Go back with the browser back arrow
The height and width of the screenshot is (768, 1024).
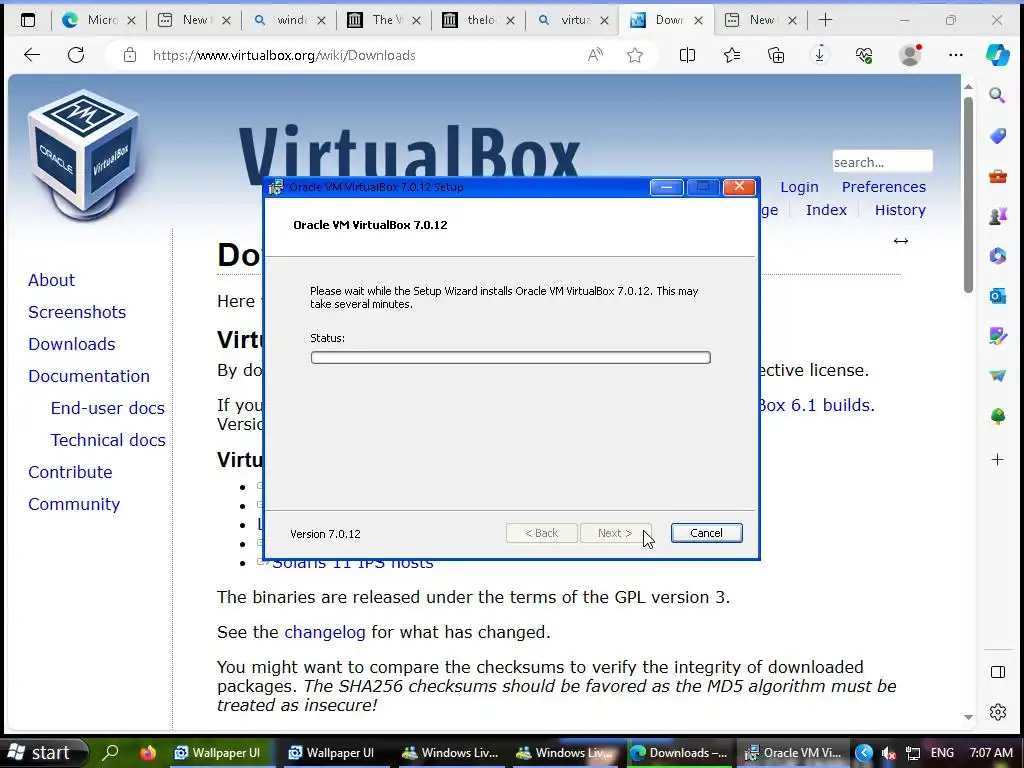(x=31, y=55)
